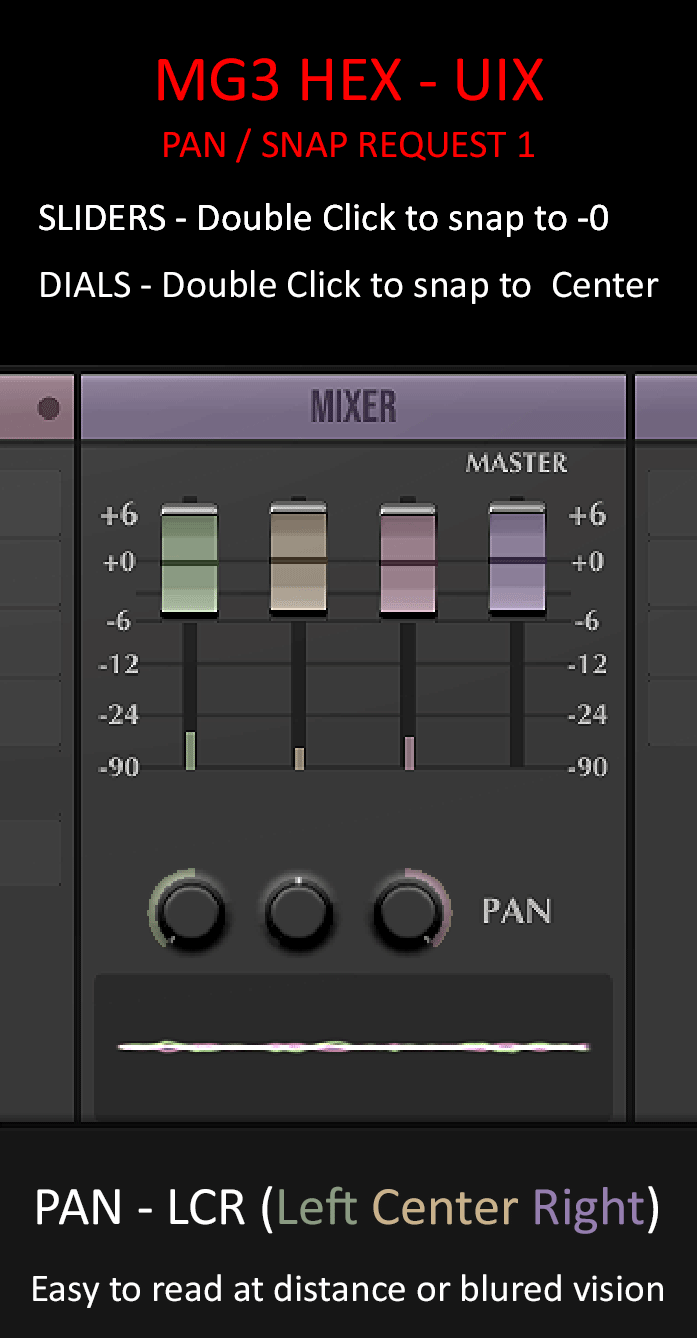Select the MIXER panel header
Screen dimensions: 697x1338
tap(353, 408)
